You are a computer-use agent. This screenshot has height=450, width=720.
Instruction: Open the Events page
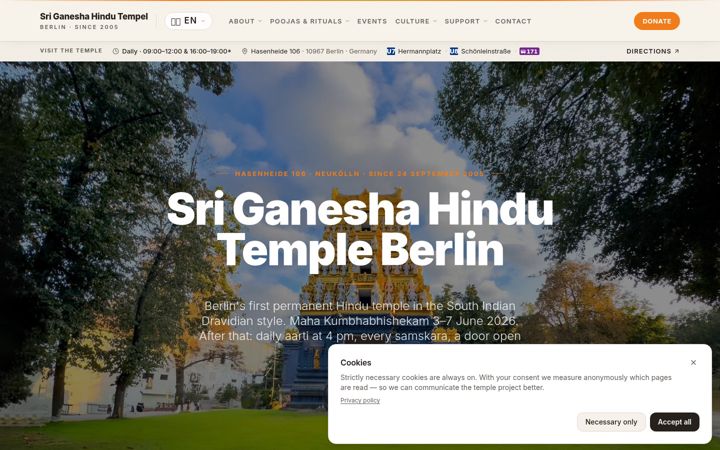click(372, 21)
